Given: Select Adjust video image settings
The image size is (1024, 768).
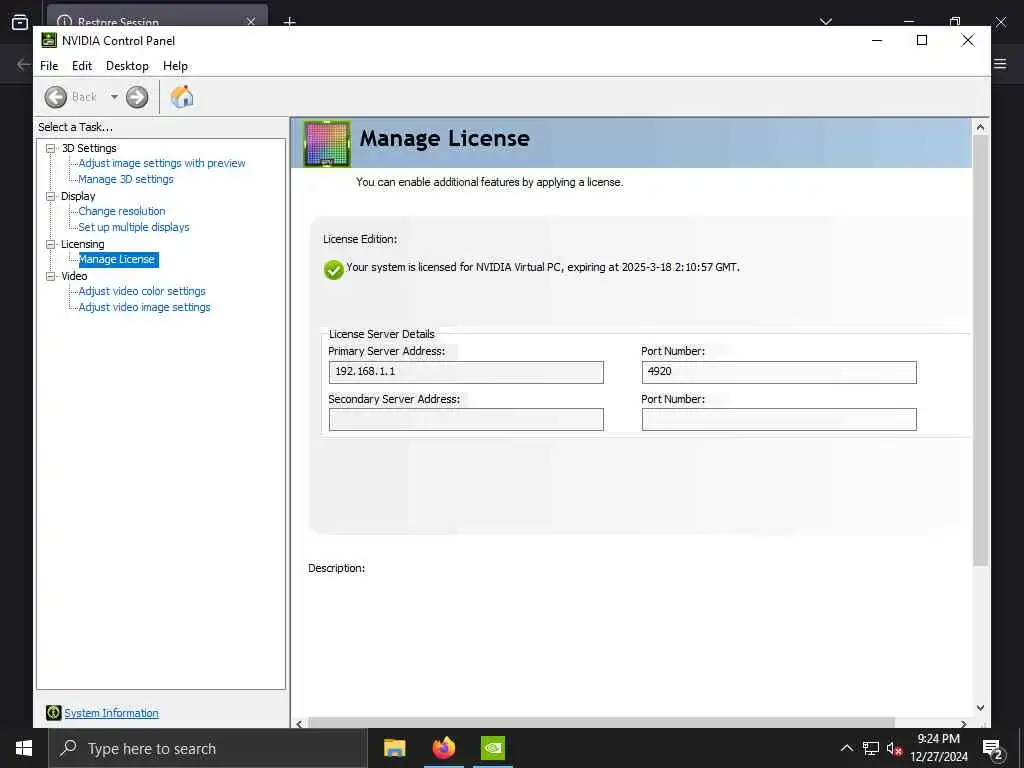Looking at the screenshot, I should 144,307.
